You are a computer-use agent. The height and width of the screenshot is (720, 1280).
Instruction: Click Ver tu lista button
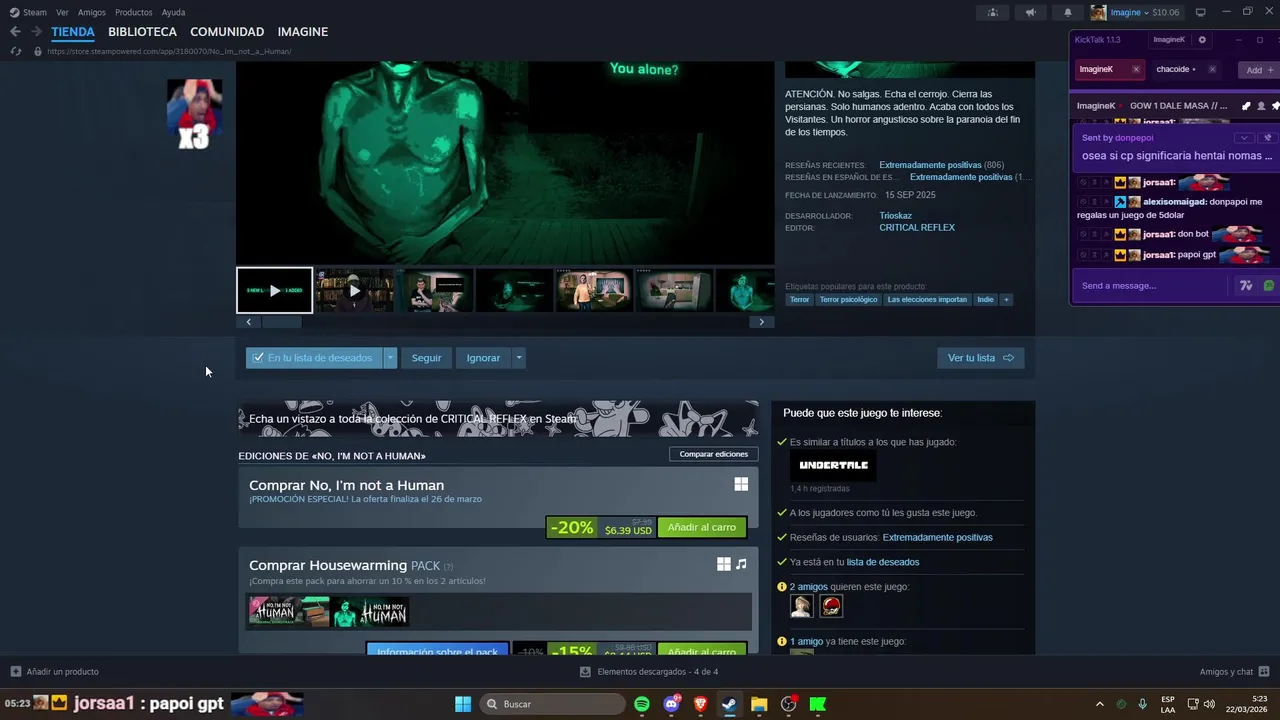(x=980, y=358)
